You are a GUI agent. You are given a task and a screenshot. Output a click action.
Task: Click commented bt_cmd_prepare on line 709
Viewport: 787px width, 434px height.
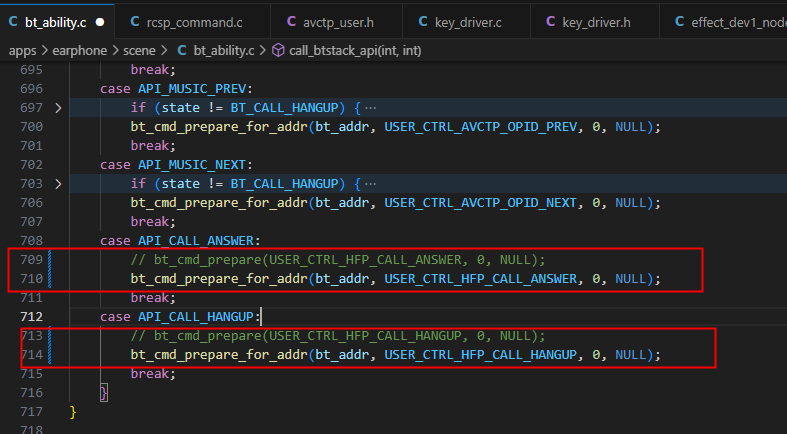pos(208,260)
